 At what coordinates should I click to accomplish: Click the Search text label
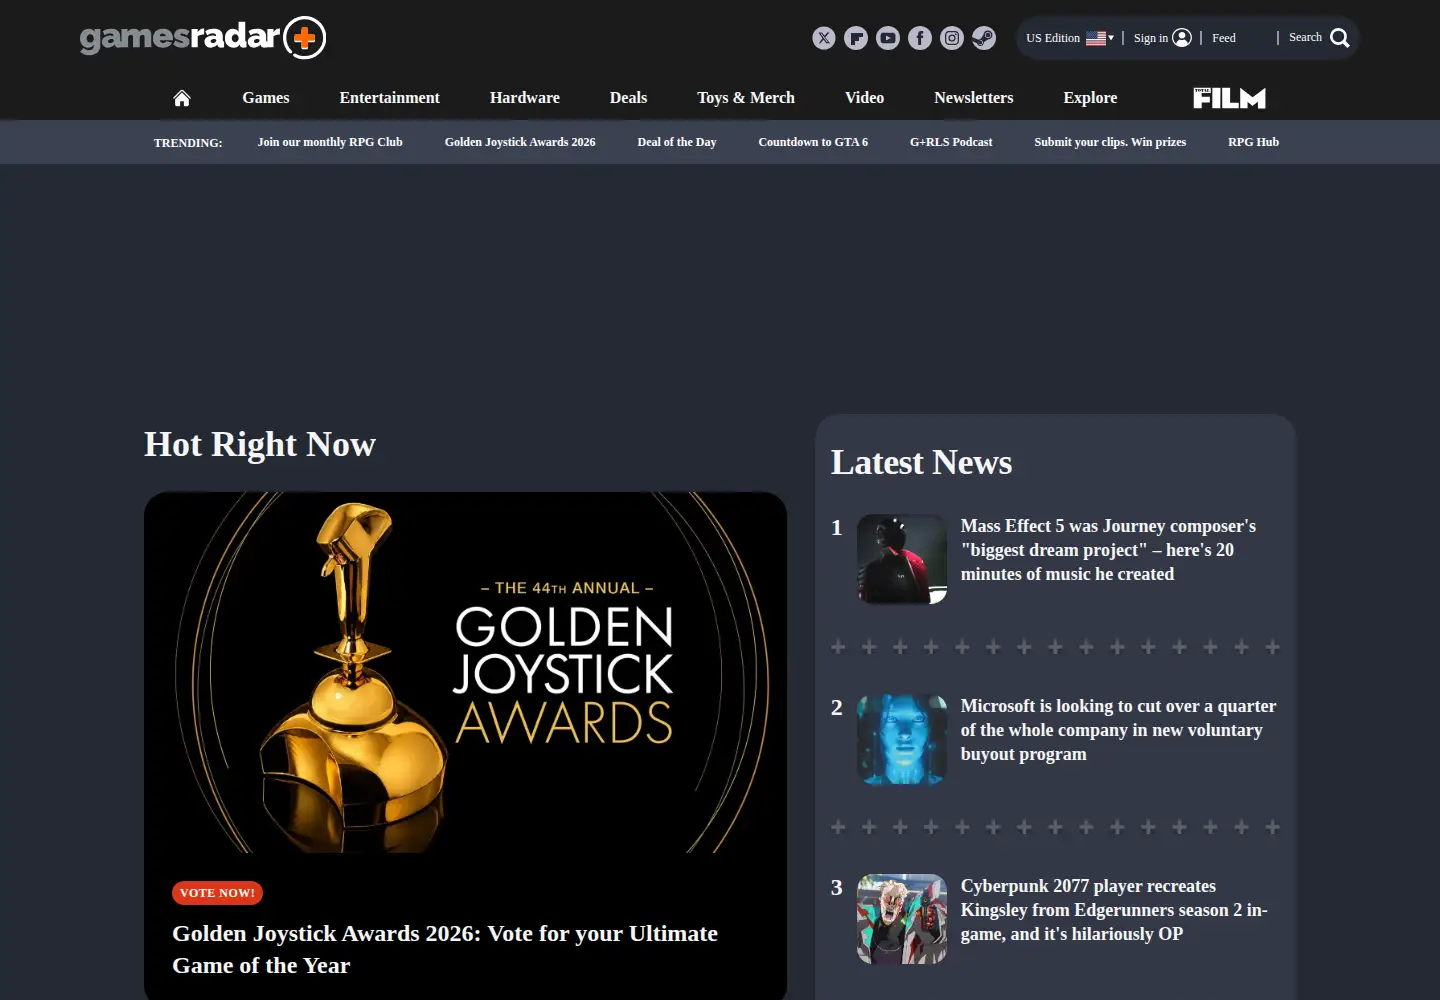pos(1305,37)
